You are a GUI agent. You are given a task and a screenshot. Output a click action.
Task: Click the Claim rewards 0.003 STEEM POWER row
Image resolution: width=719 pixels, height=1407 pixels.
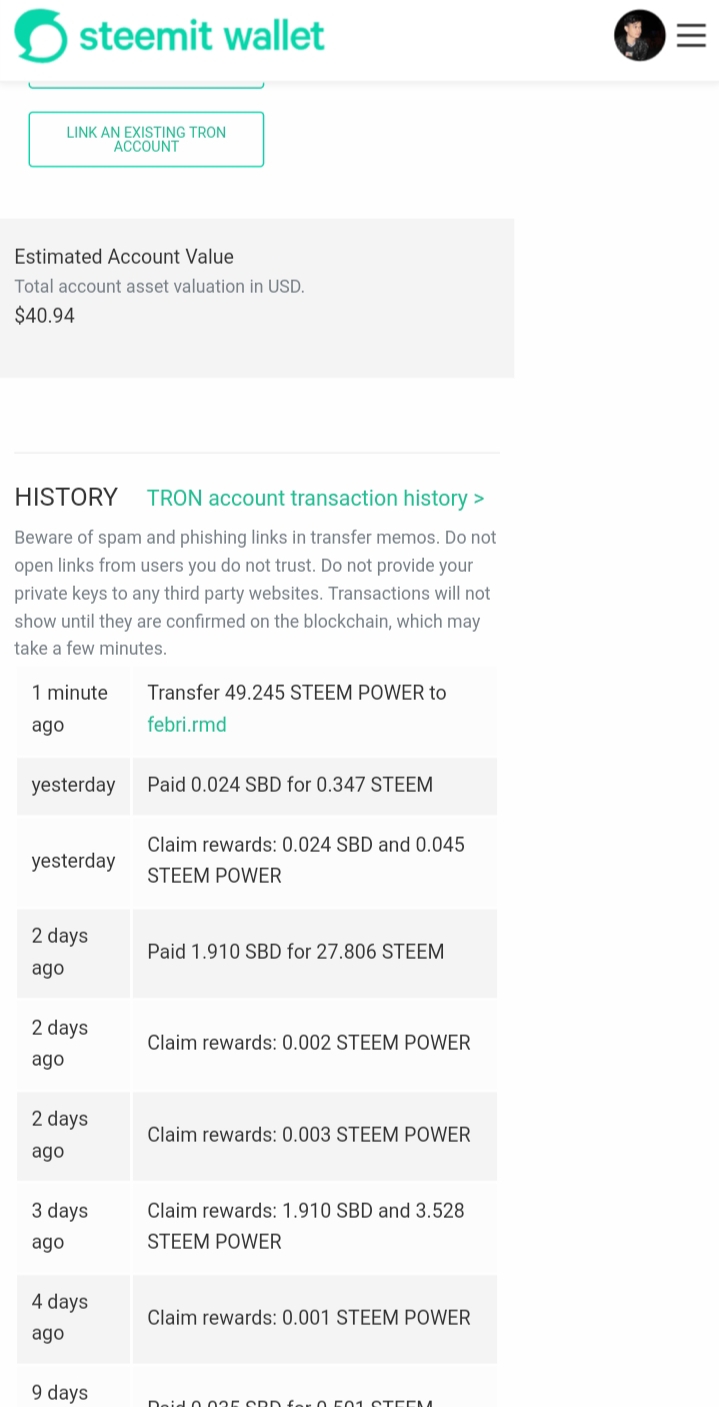coord(308,1135)
